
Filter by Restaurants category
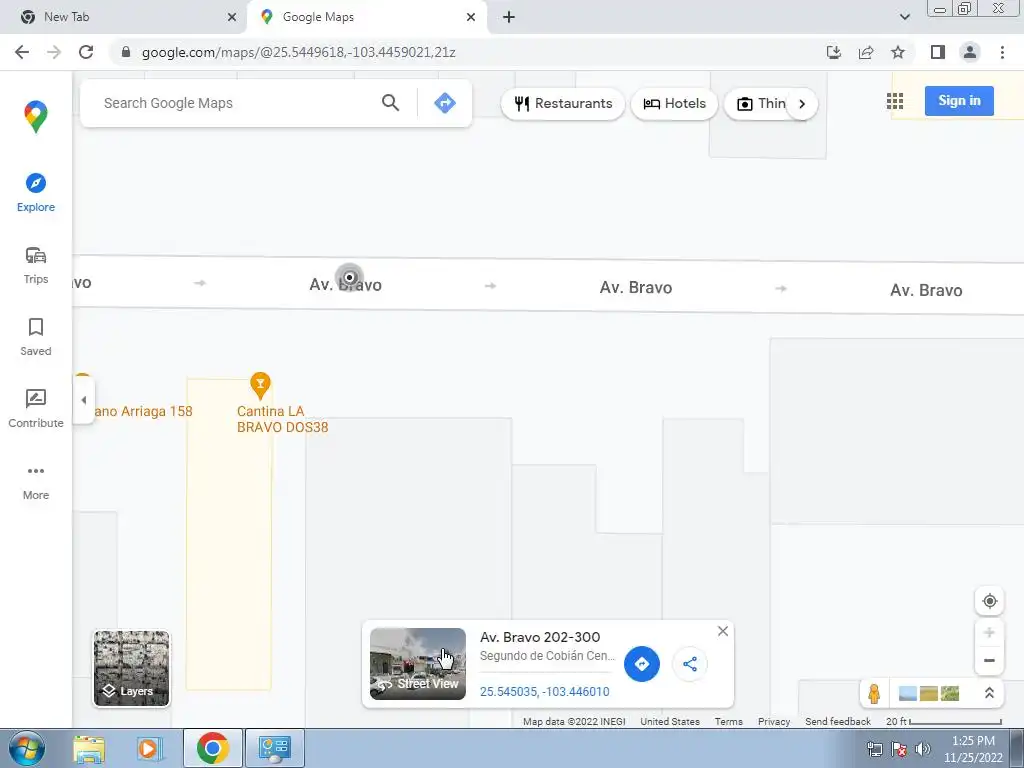[563, 103]
